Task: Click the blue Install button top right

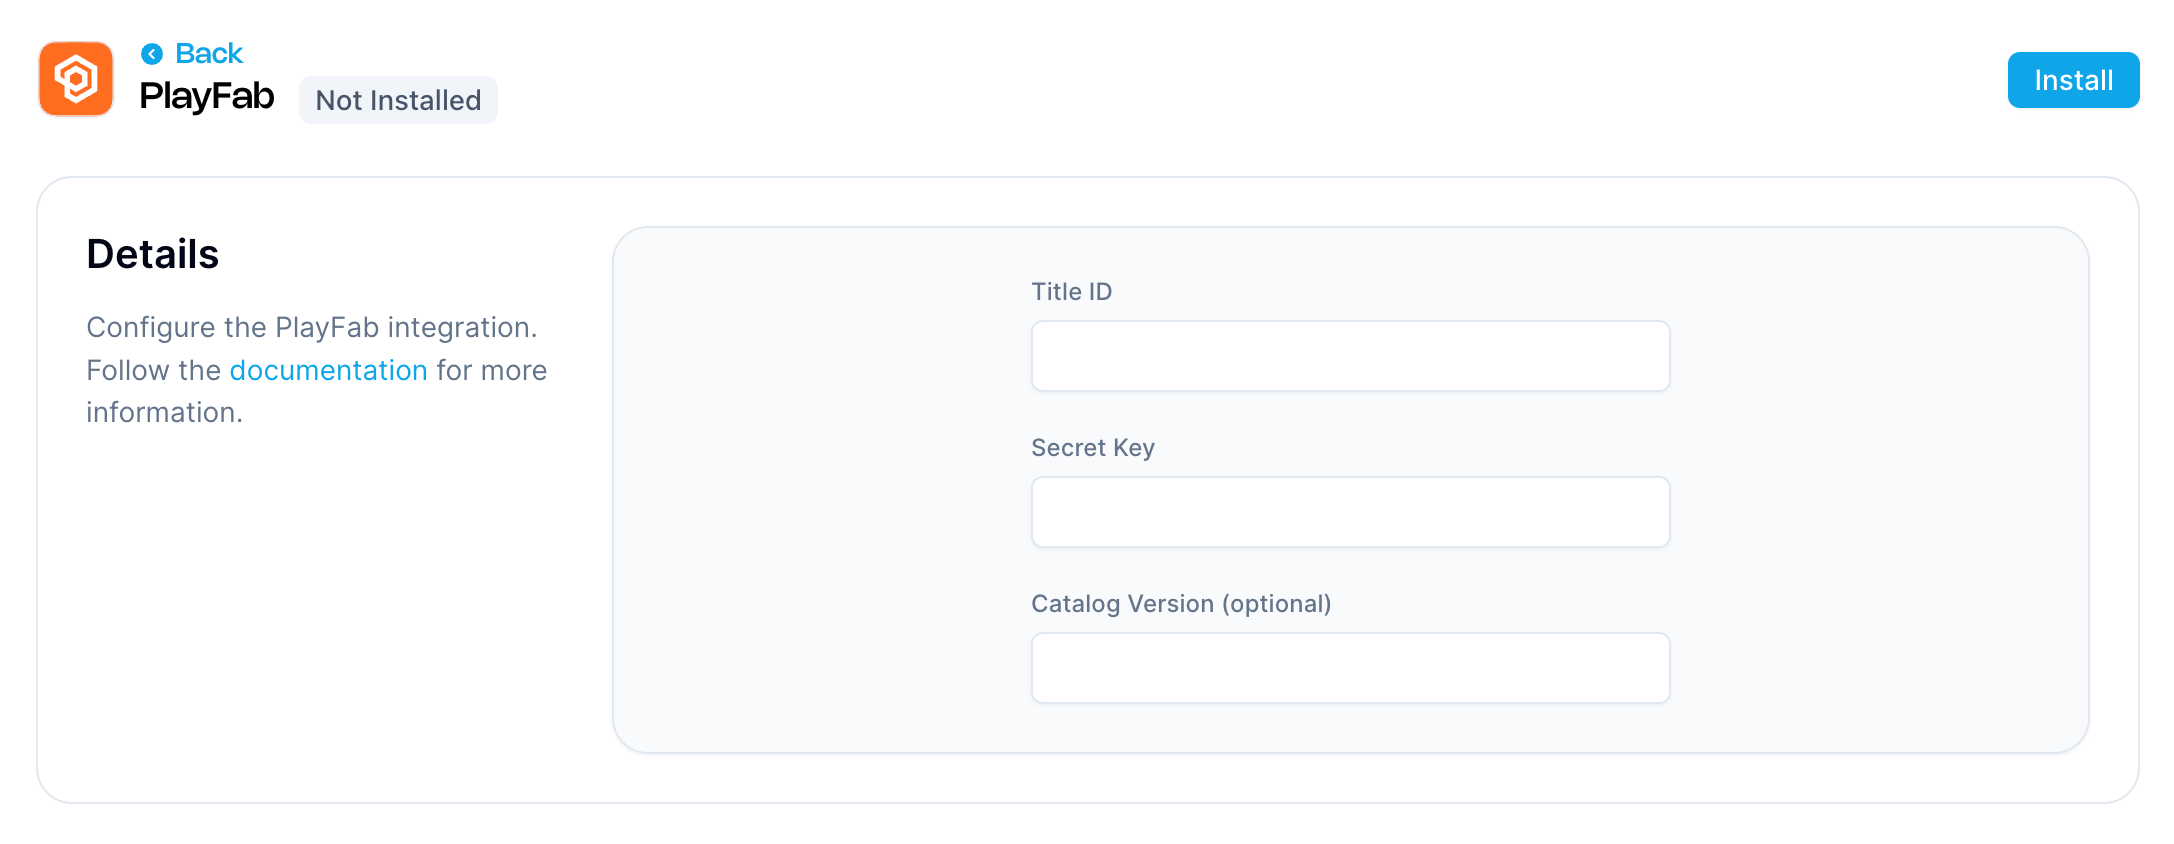Action: 2073,80
